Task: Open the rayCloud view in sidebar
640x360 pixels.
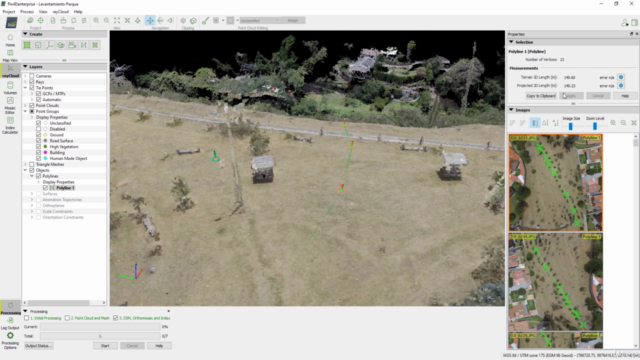Action: pyautogui.click(x=10, y=71)
